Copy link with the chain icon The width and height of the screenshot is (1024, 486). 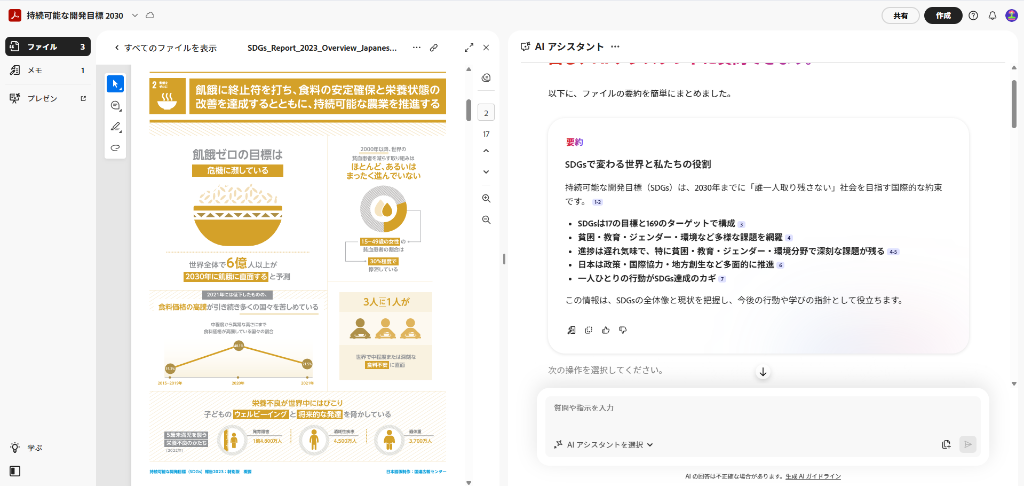point(434,48)
